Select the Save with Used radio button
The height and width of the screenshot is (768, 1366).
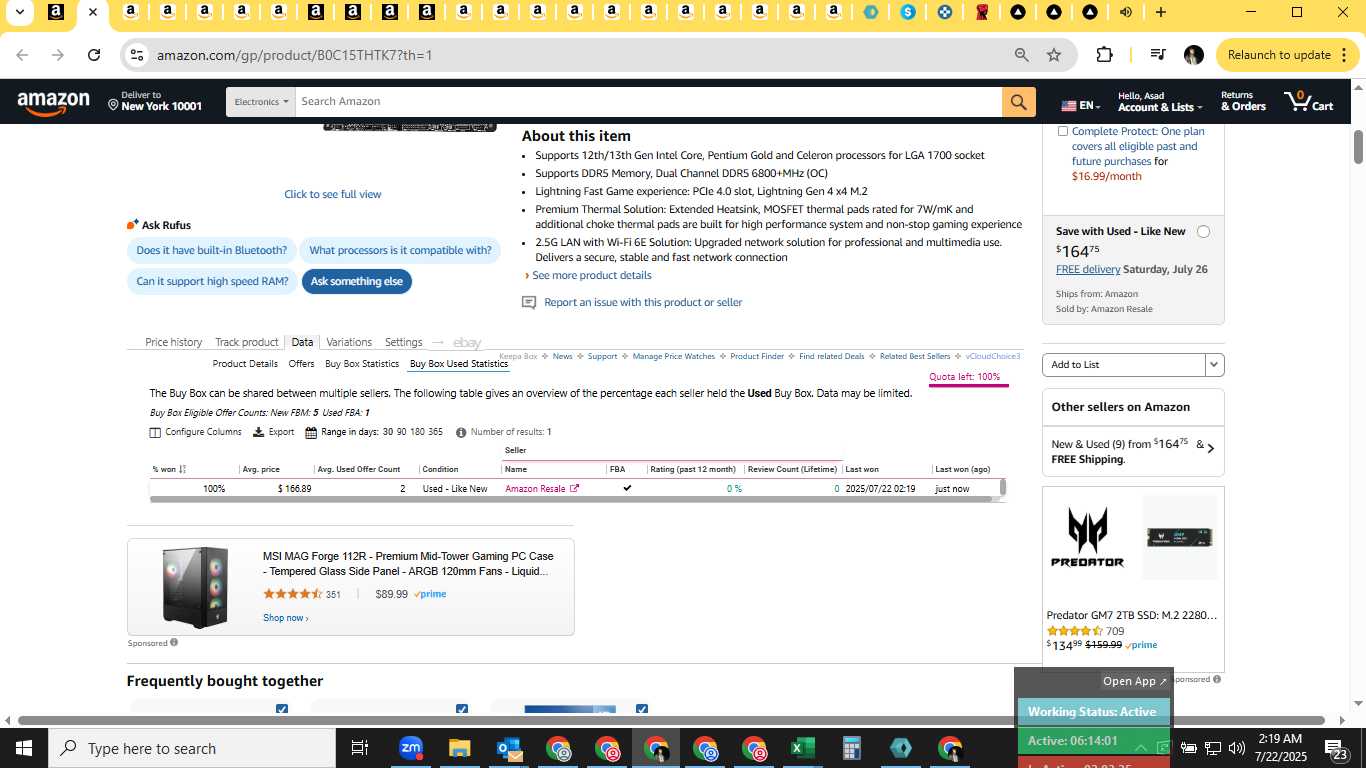[1203, 231]
